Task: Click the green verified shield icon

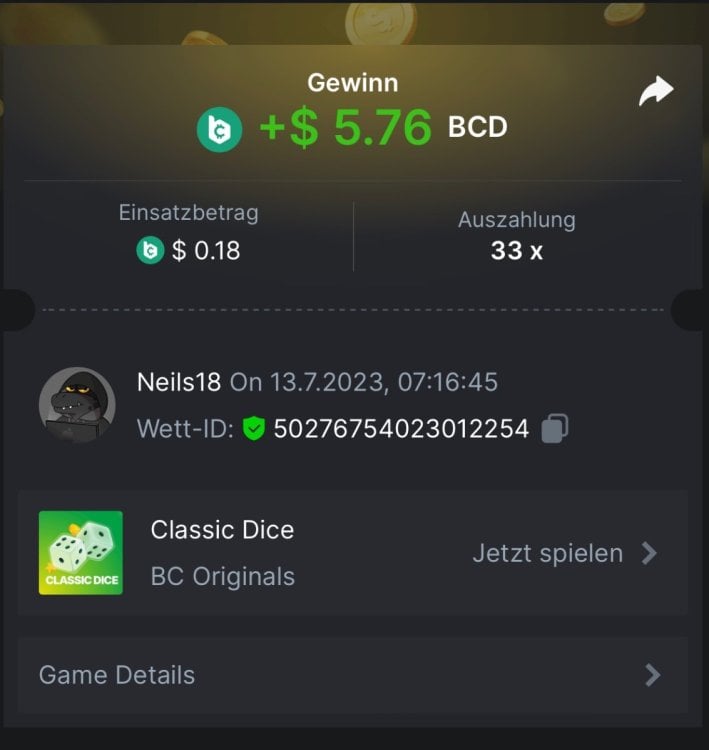Action: [x=254, y=428]
